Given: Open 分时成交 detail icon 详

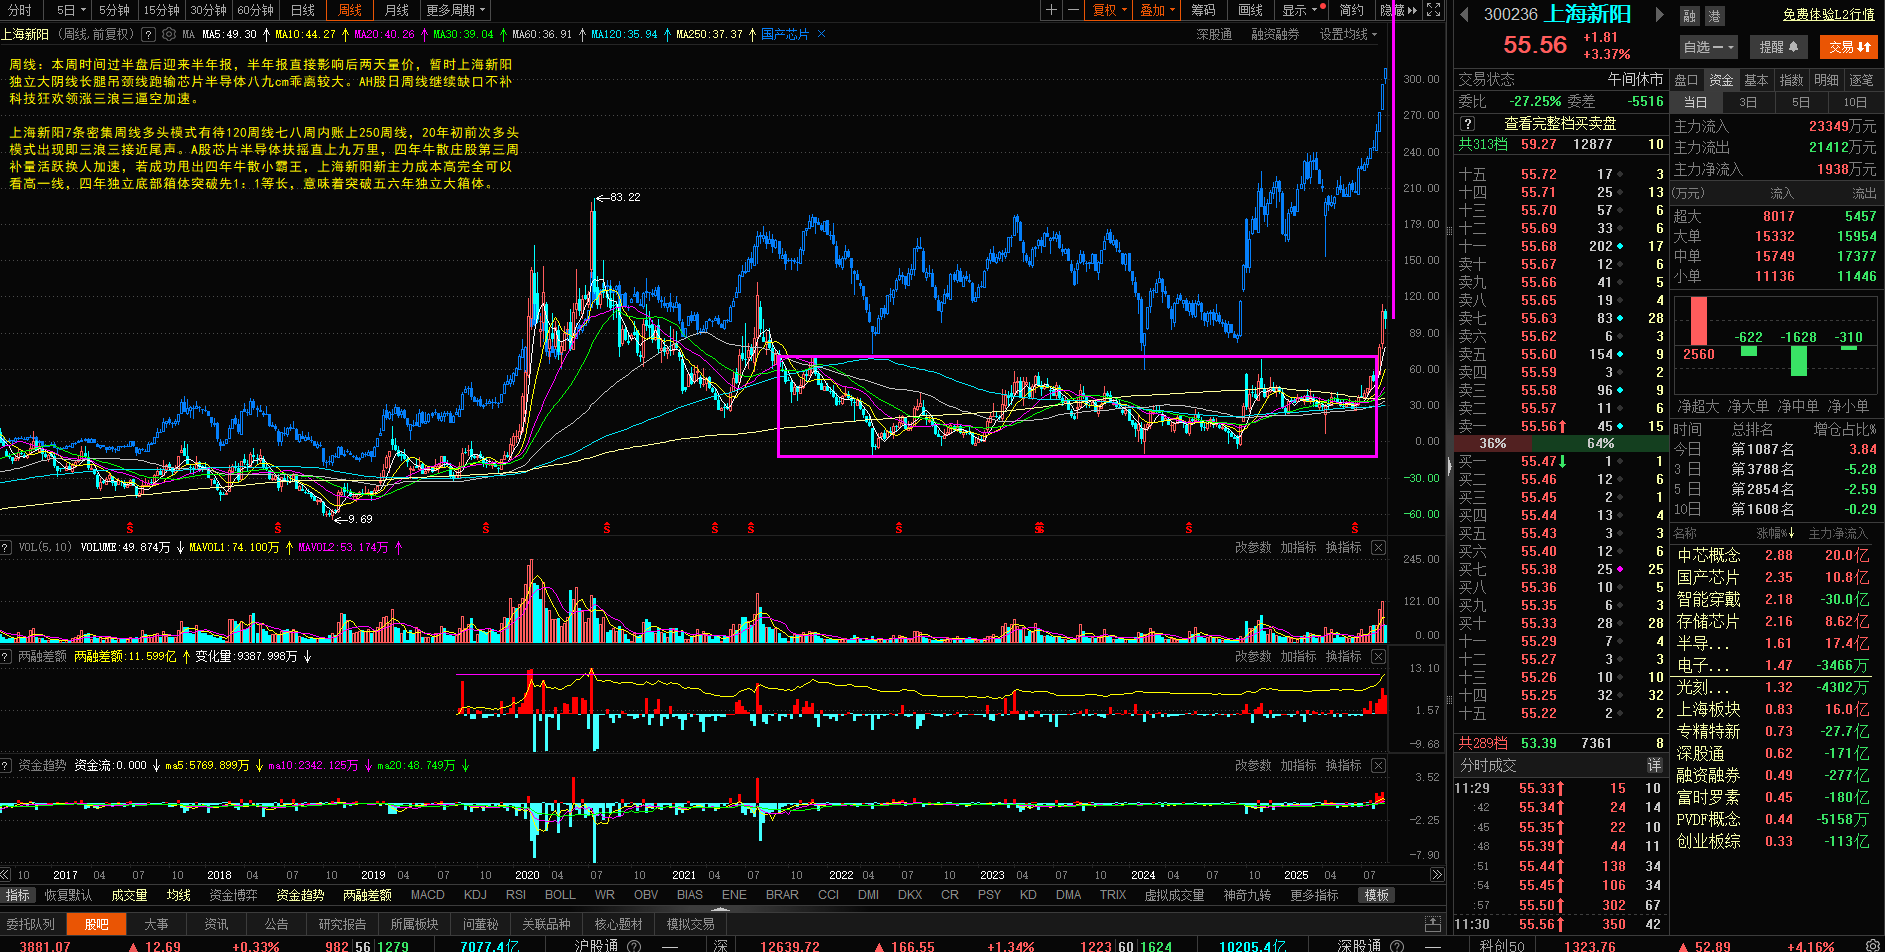Looking at the screenshot, I should (x=1654, y=765).
